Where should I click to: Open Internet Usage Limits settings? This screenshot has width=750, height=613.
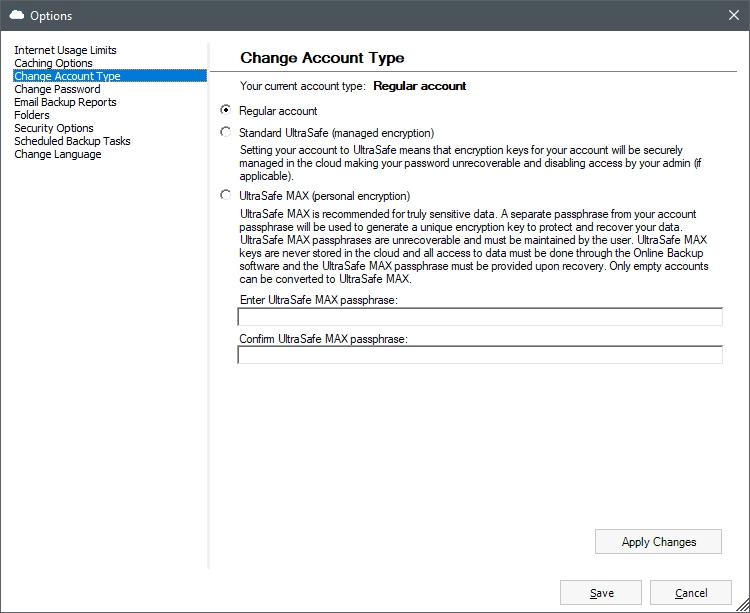point(65,50)
